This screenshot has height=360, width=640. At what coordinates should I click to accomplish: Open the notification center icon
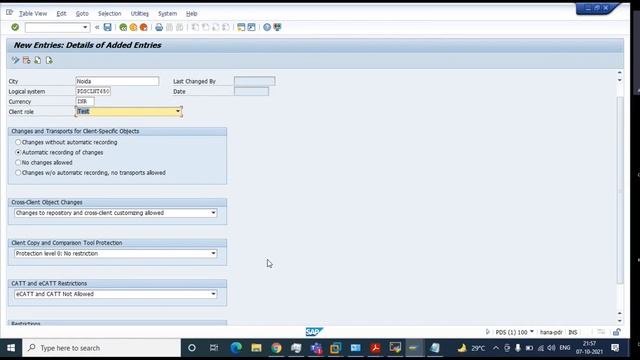tap(615, 348)
